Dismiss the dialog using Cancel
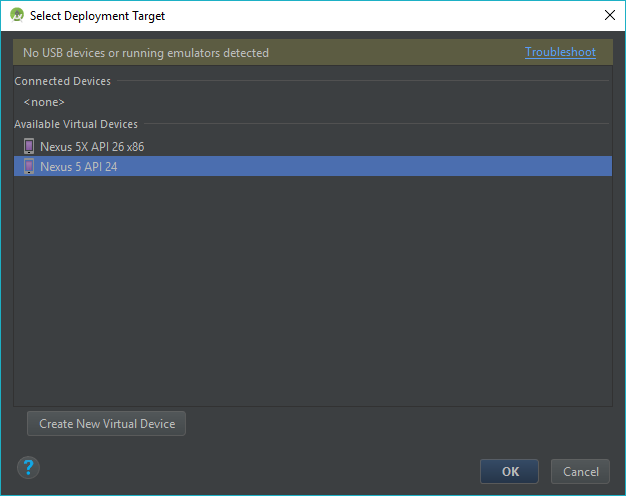This screenshot has width=626, height=496. point(580,472)
